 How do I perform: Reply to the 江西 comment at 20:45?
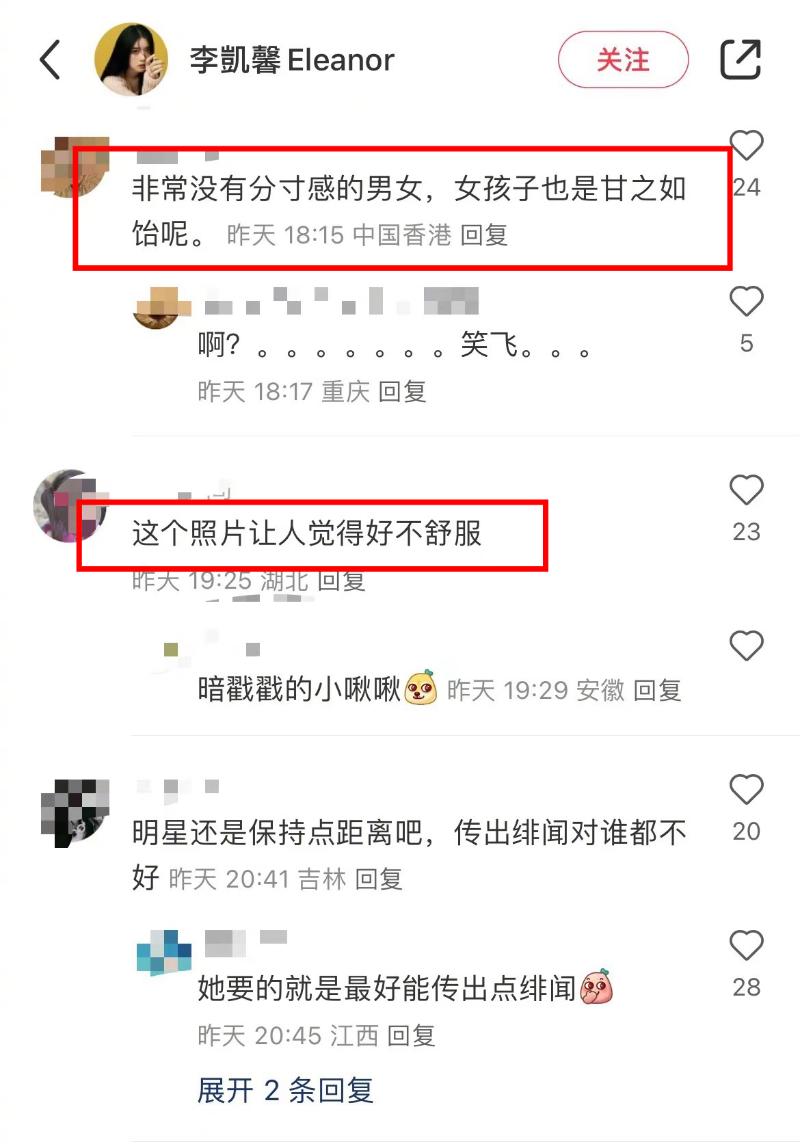(x=411, y=1035)
